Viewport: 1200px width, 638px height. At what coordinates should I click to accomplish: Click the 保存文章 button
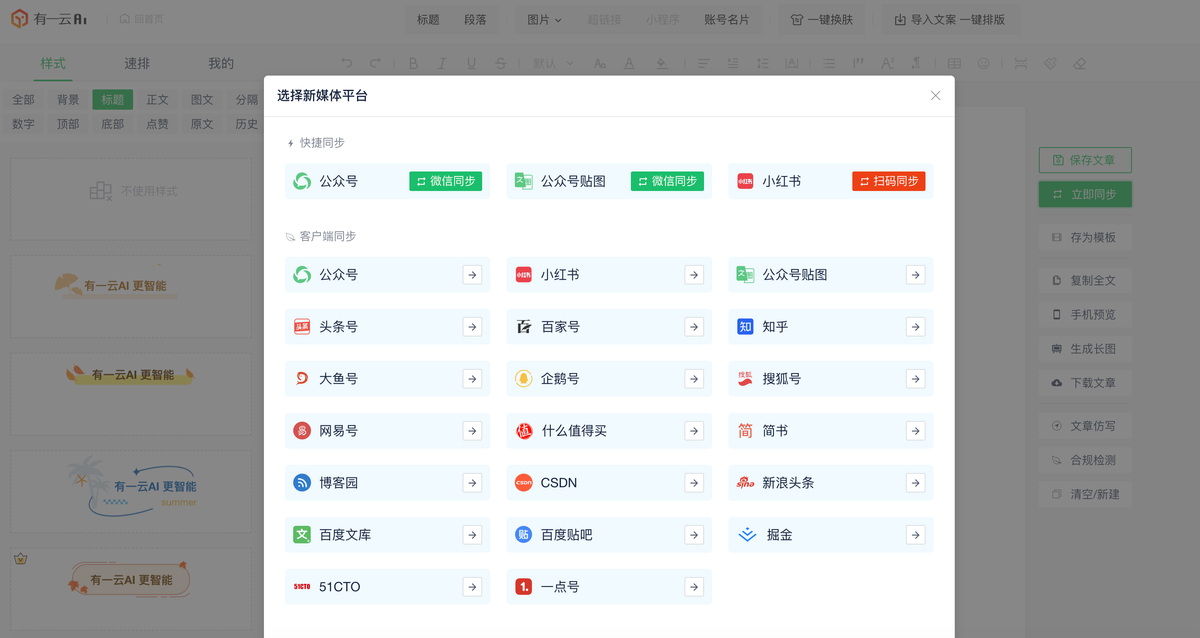(1085, 160)
